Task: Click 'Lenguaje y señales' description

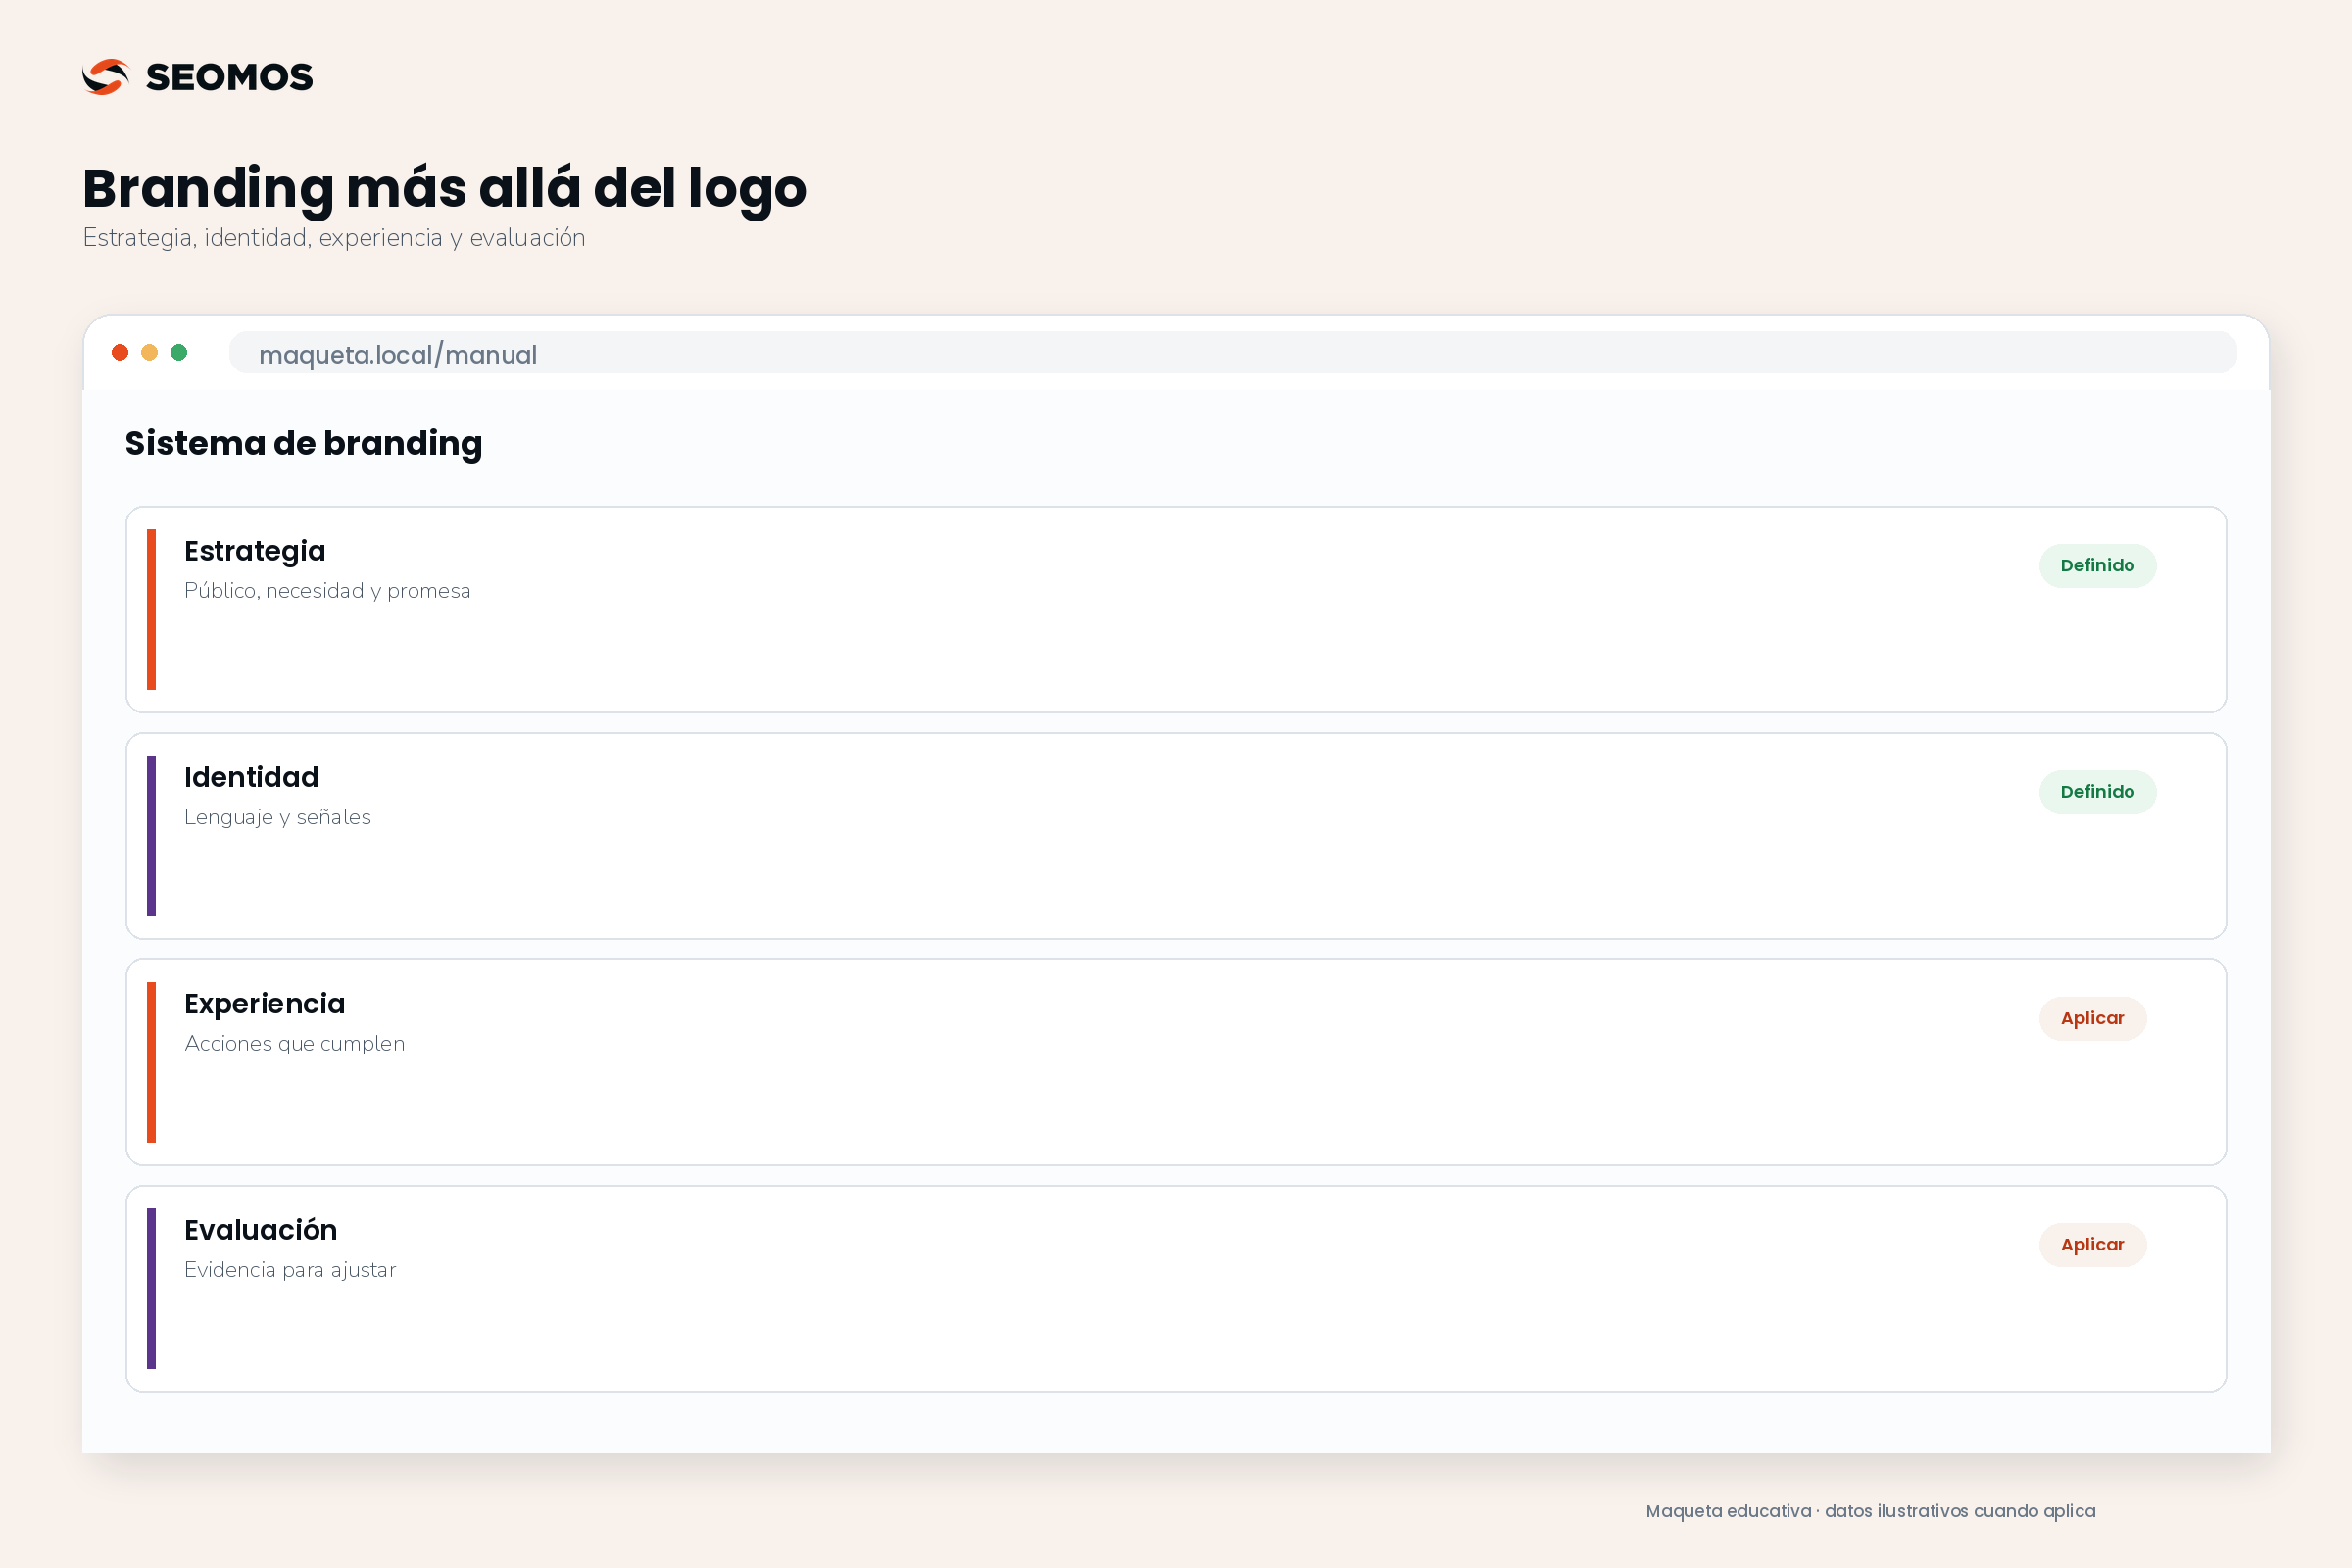Action: (x=277, y=817)
